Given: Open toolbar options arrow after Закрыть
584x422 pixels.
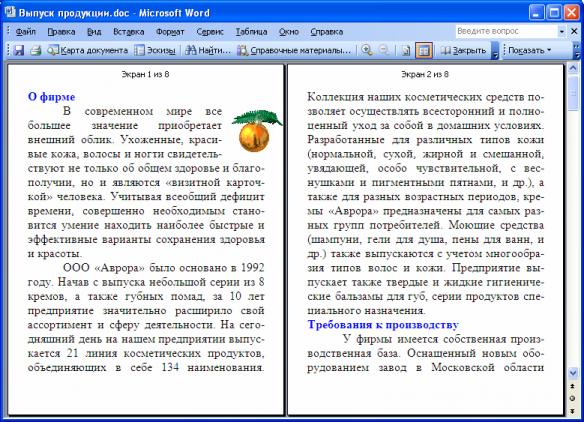Looking at the screenshot, I should (495, 51).
